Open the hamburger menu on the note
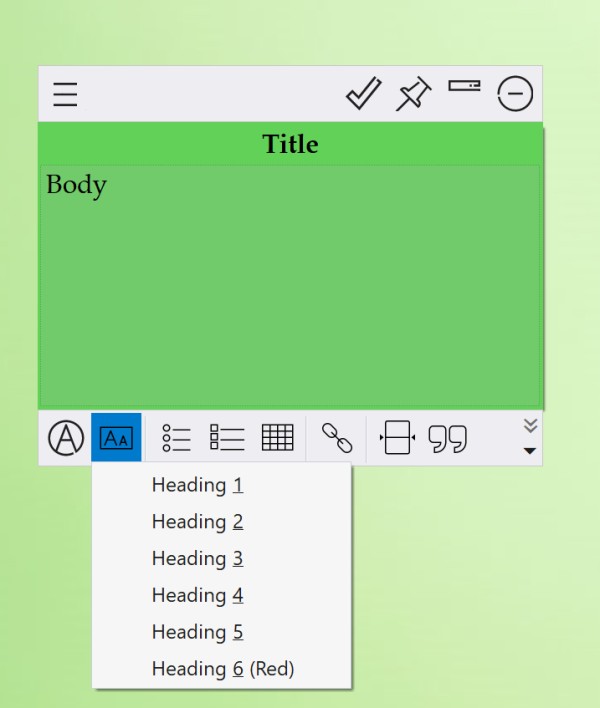This screenshot has width=600, height=708. click(x=66, y=95)
